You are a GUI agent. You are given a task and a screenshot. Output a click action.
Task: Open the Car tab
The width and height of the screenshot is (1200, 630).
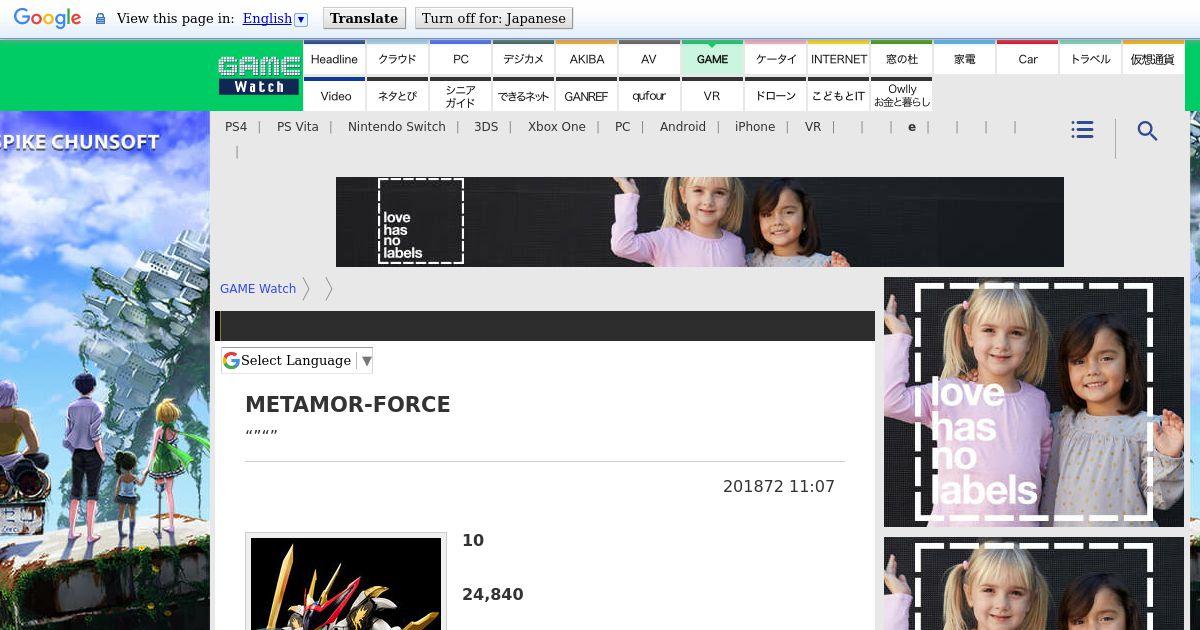[x=1027, y=58]
